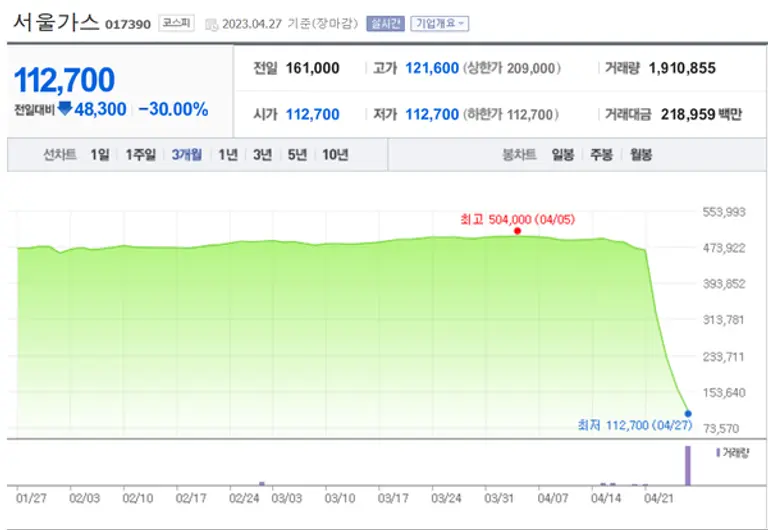Click the blue down-arrow icon next to 48,300

(65, 109)
